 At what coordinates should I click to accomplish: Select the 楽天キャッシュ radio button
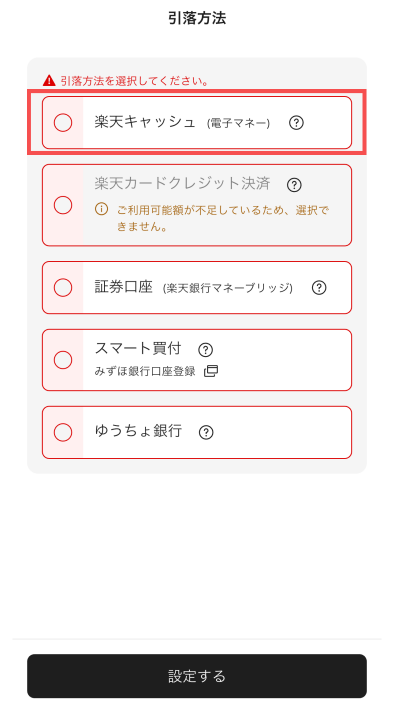pyautogui.click(x=63, y=122)
